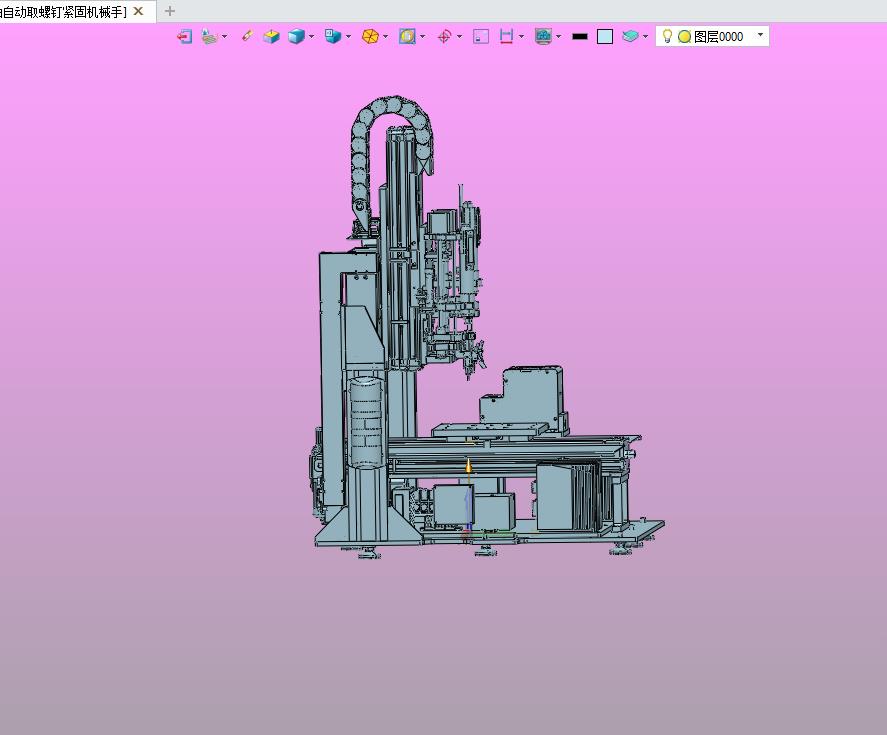Click the framed section view icon
Viewport: 887px width, 735px height.
(x=407, y=37)
